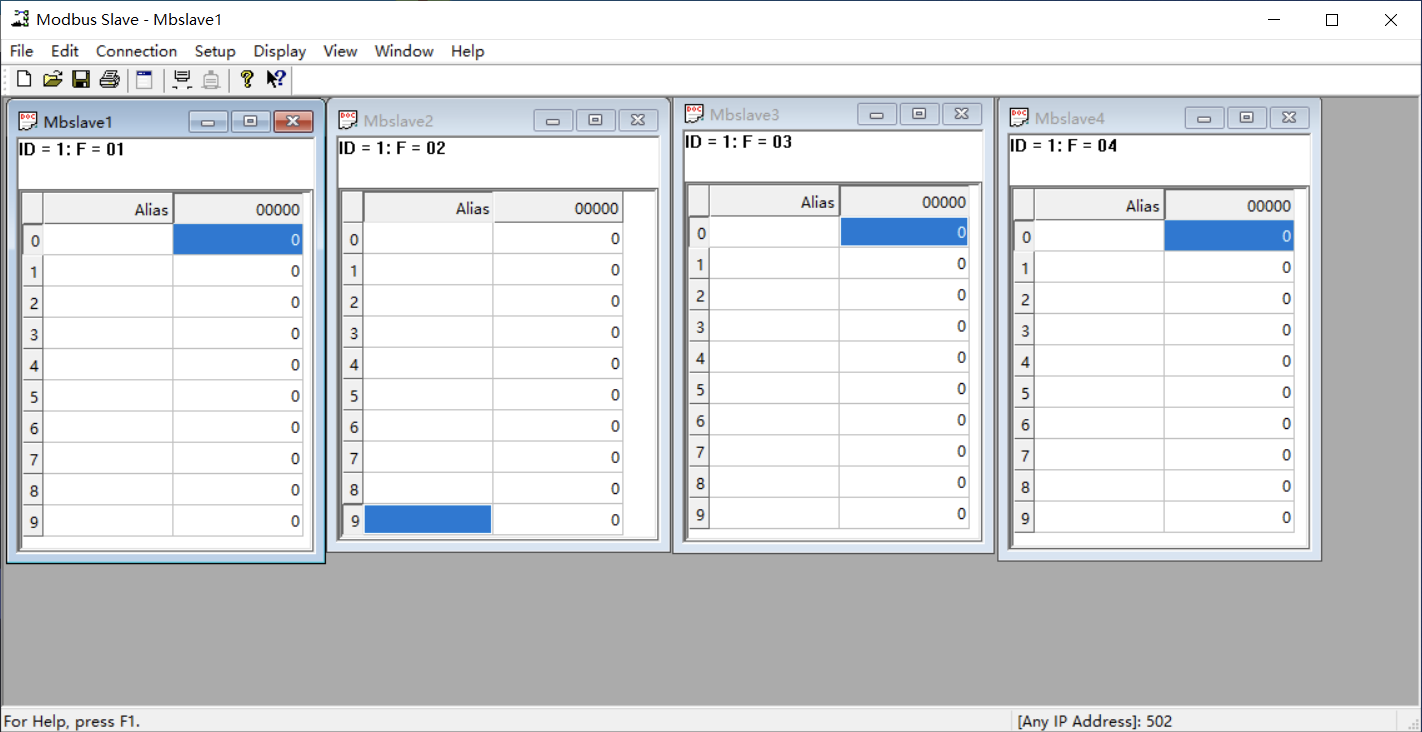The image size is (1422, 732).
Task: Open the View menu
Action: click(x=340, y=51)
